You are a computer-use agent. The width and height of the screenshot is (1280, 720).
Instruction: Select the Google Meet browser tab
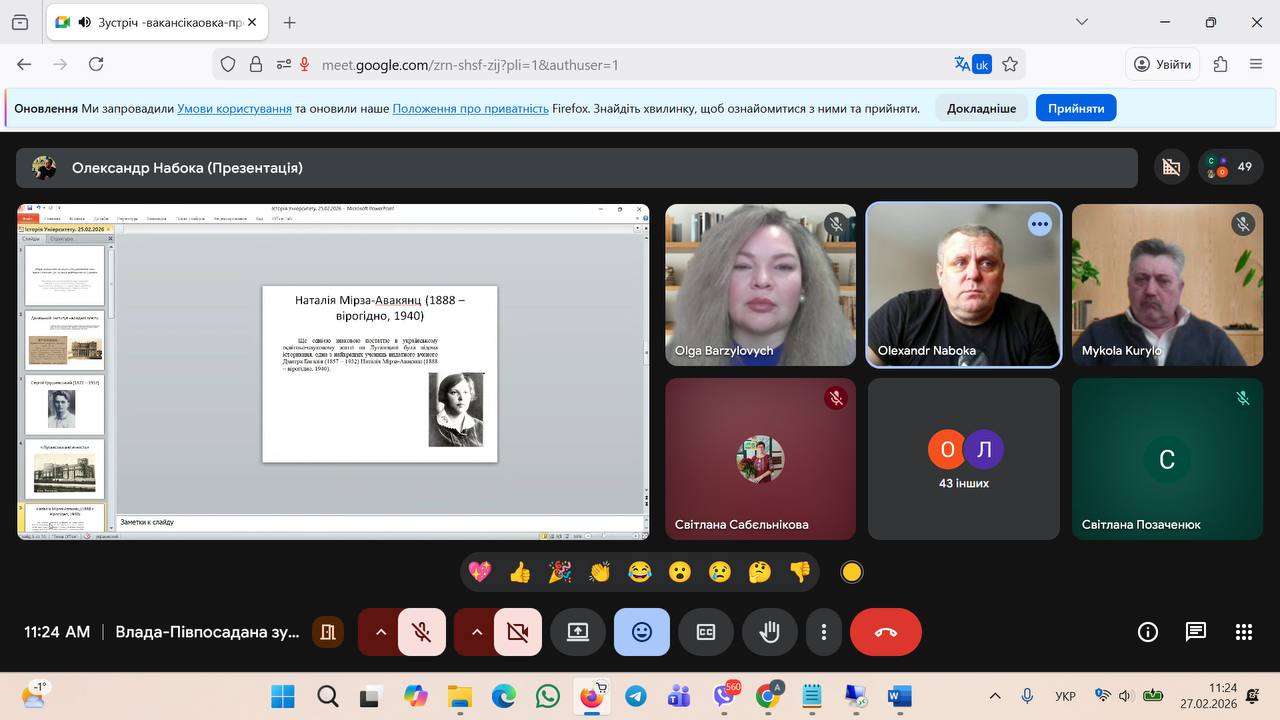coord(150,22)
